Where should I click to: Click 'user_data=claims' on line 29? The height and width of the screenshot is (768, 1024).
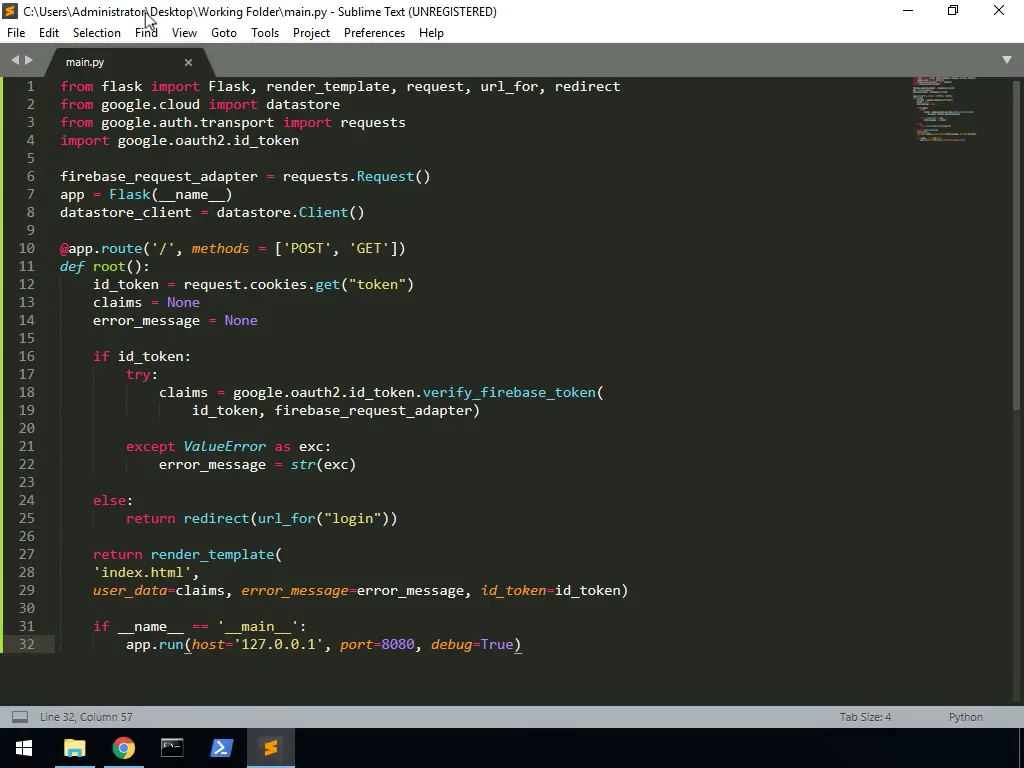tap(159, 590)
